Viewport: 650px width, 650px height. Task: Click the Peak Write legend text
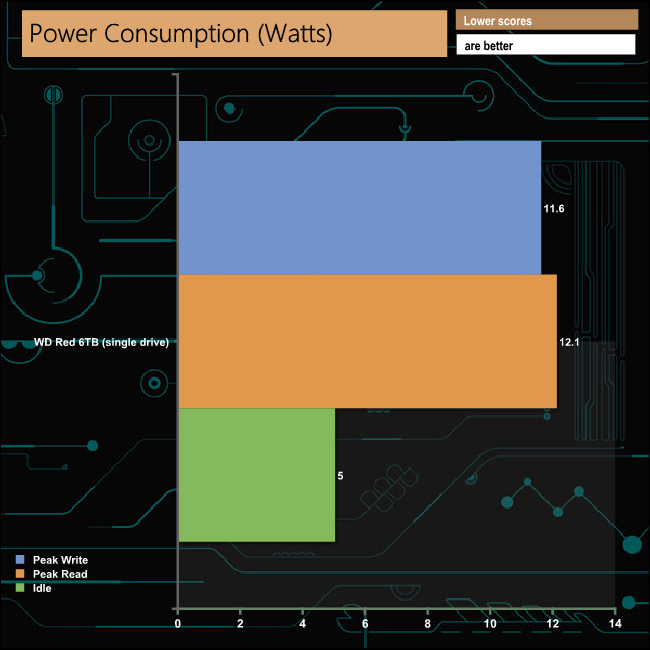pos(61,560)
